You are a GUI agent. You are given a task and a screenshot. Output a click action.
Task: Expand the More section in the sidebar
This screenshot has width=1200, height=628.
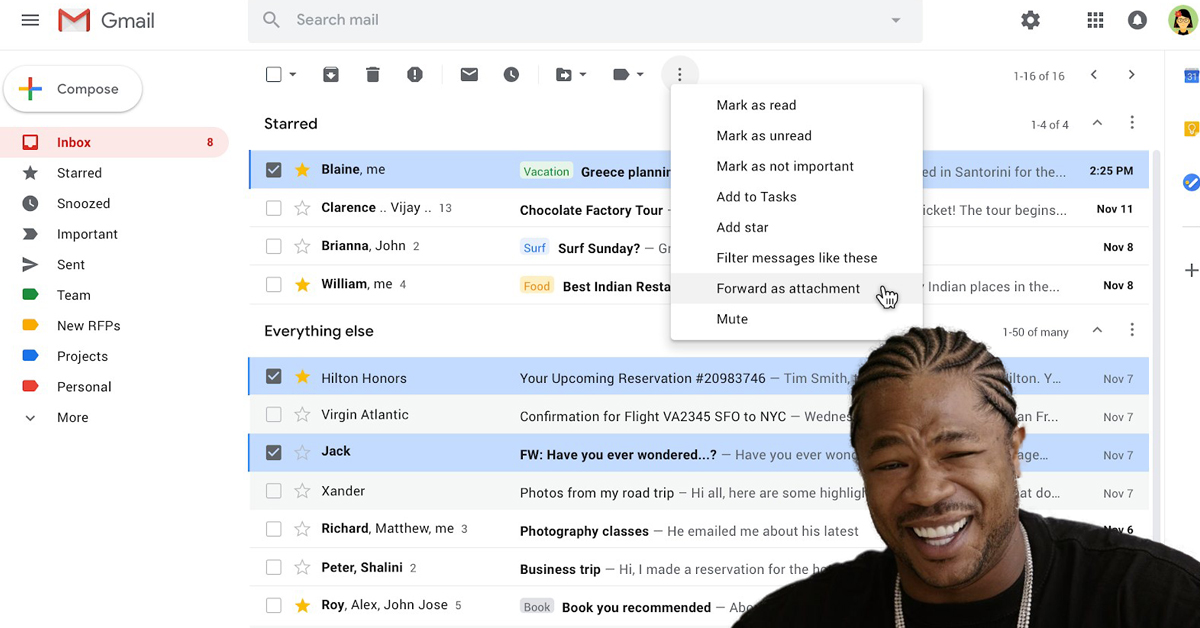tap(72, 417)
